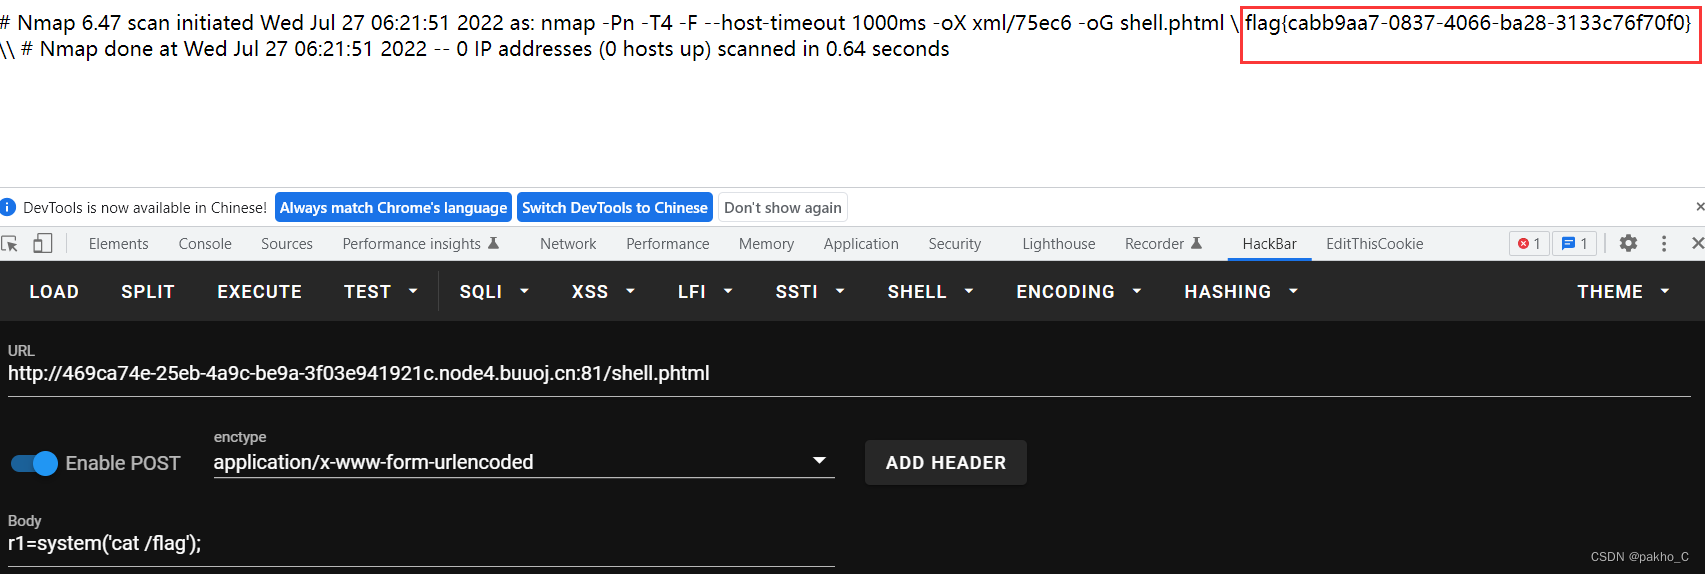Click the info icon in the language banner
The width and height of the screenshot is (1705, 574).
(8, 207)
